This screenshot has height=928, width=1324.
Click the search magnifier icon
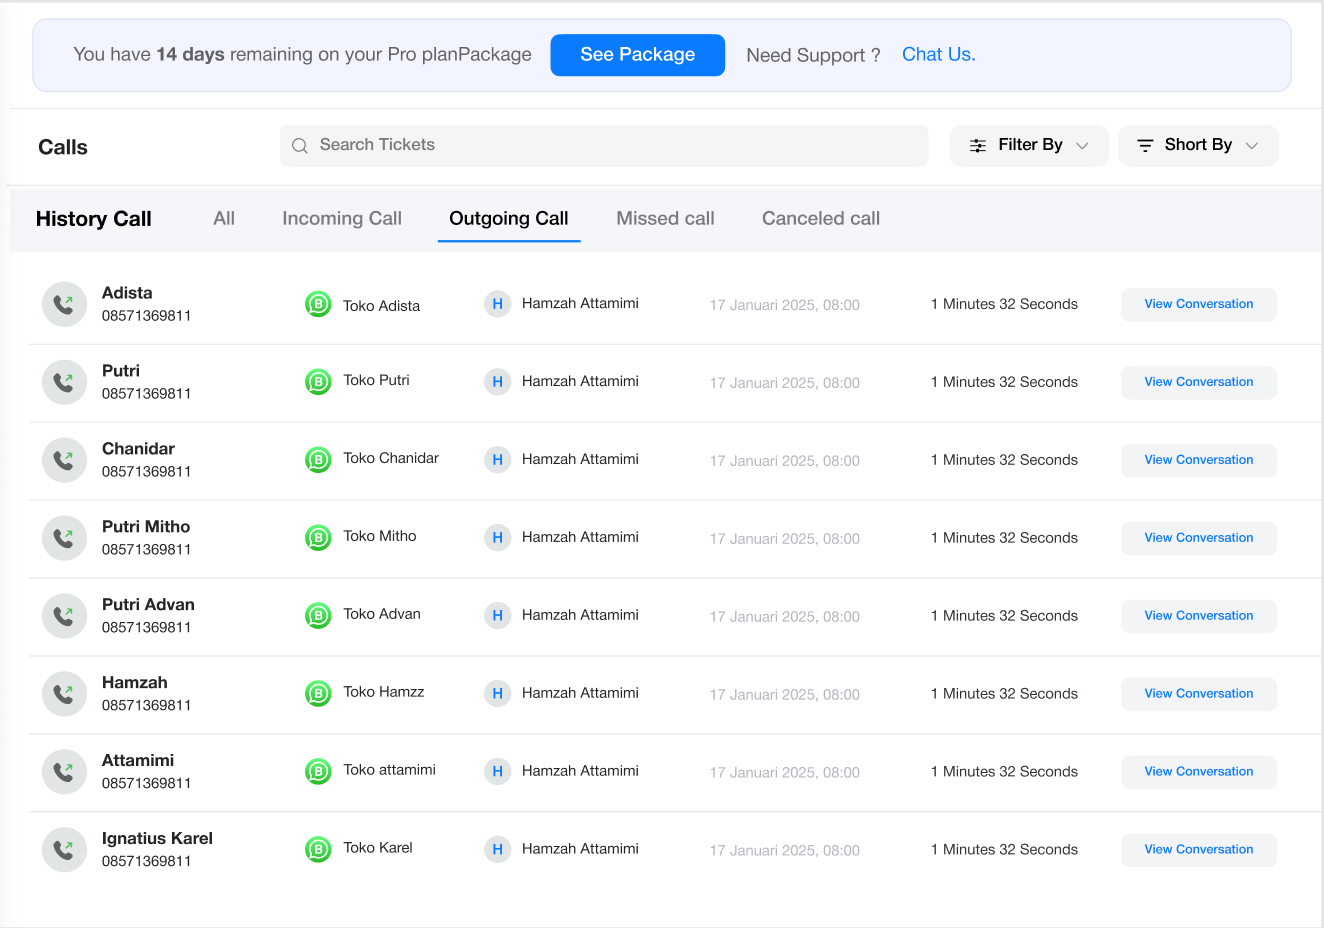click(x=300, y=146)
